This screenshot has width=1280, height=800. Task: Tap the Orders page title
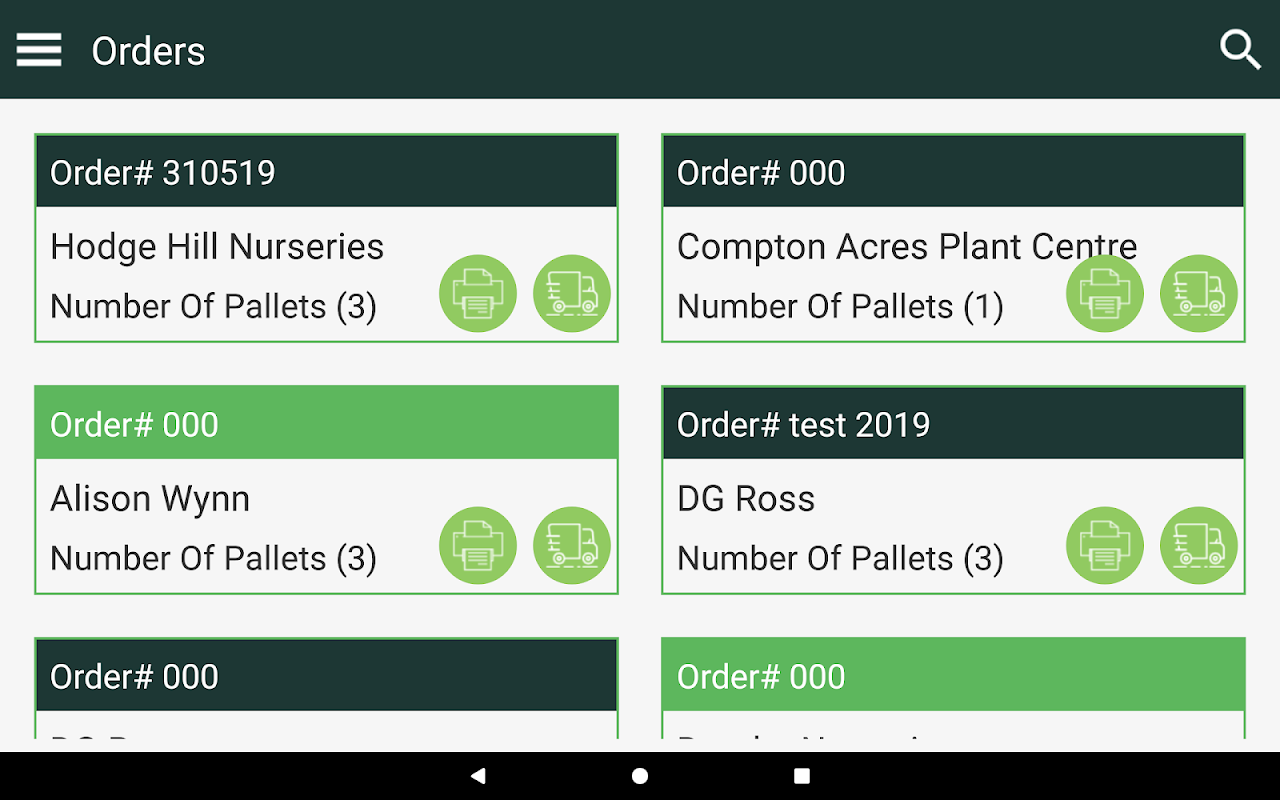tap(148, 51)
